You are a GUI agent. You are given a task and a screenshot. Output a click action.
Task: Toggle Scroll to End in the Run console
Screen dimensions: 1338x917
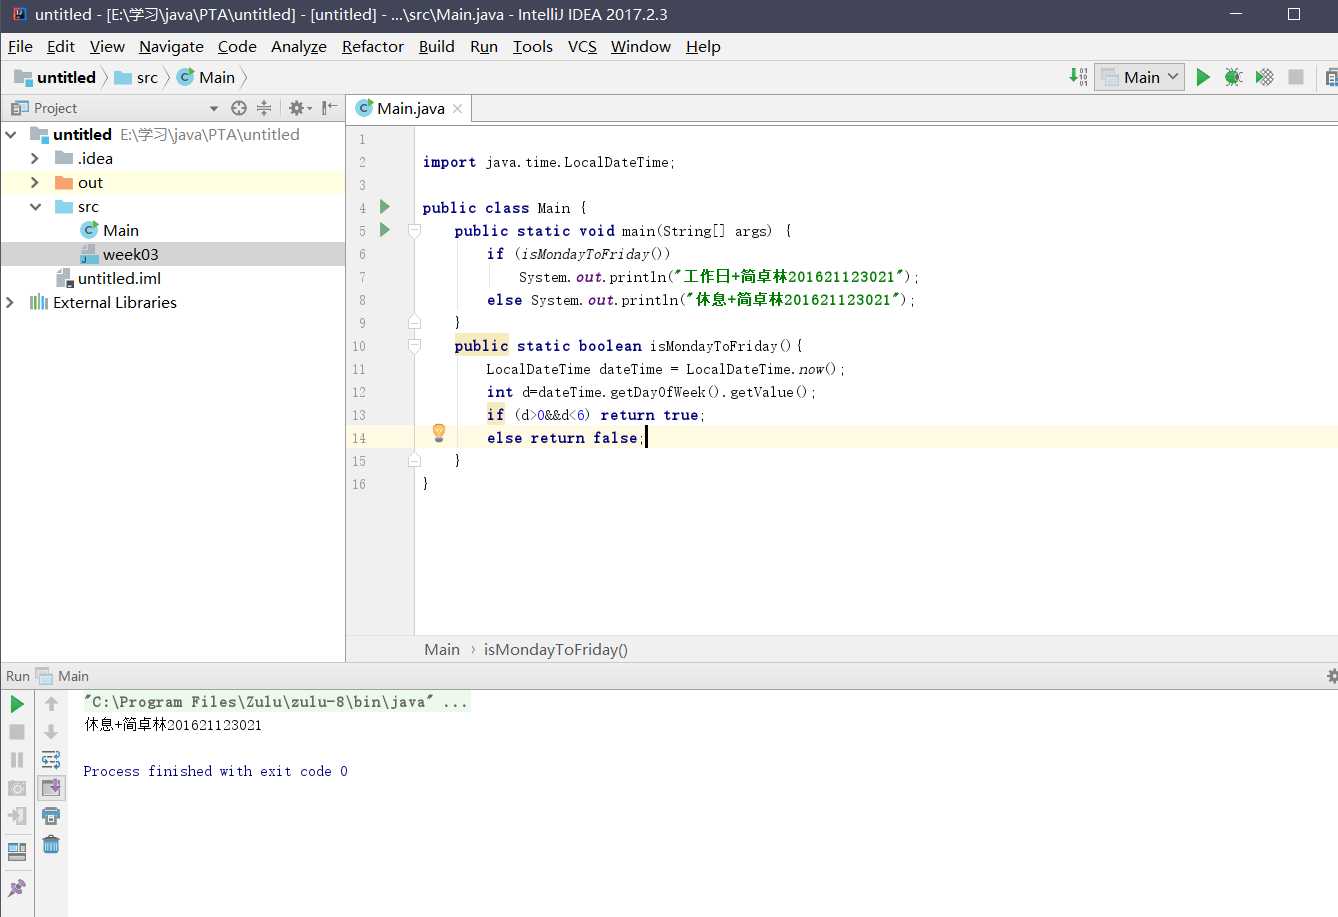click(51, 788)
